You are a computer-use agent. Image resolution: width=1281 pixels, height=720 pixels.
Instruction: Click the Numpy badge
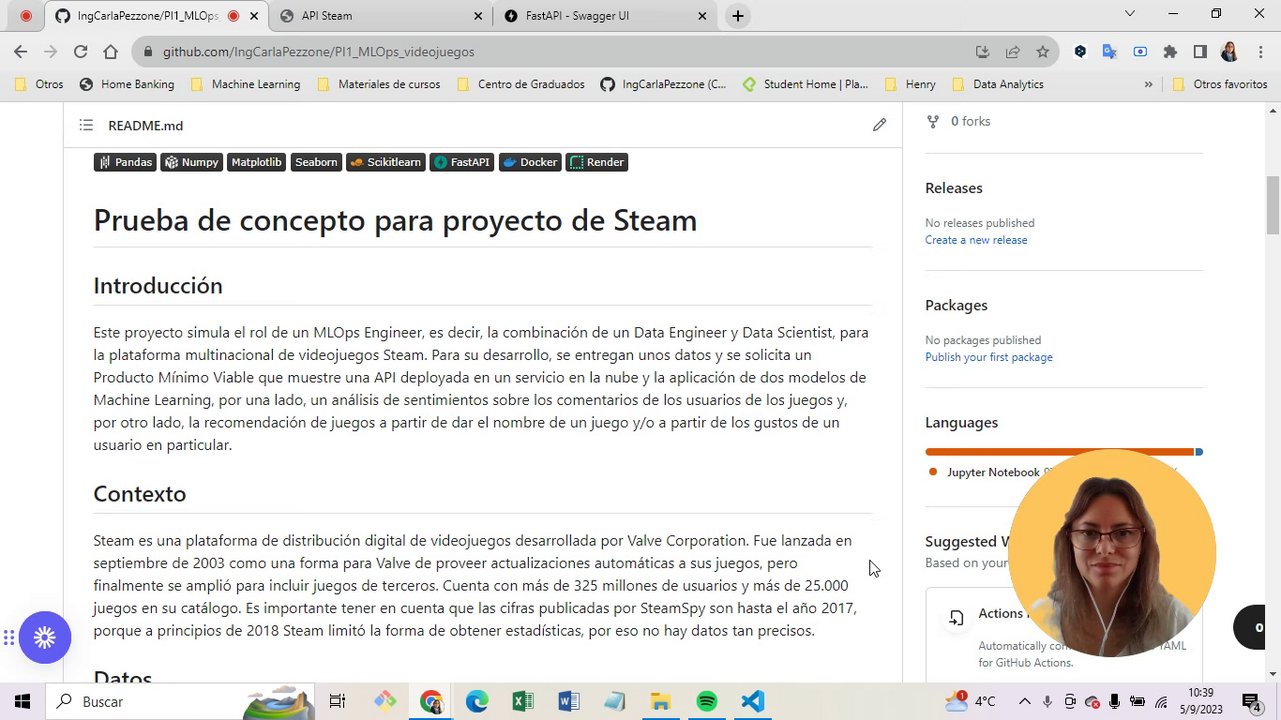[192, 162]
